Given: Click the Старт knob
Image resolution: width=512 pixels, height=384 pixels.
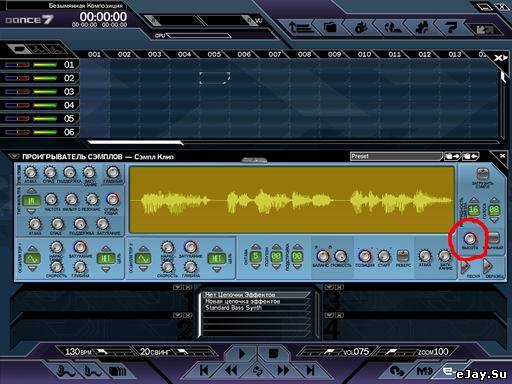Looking at the screenshot, I should 384,256.
